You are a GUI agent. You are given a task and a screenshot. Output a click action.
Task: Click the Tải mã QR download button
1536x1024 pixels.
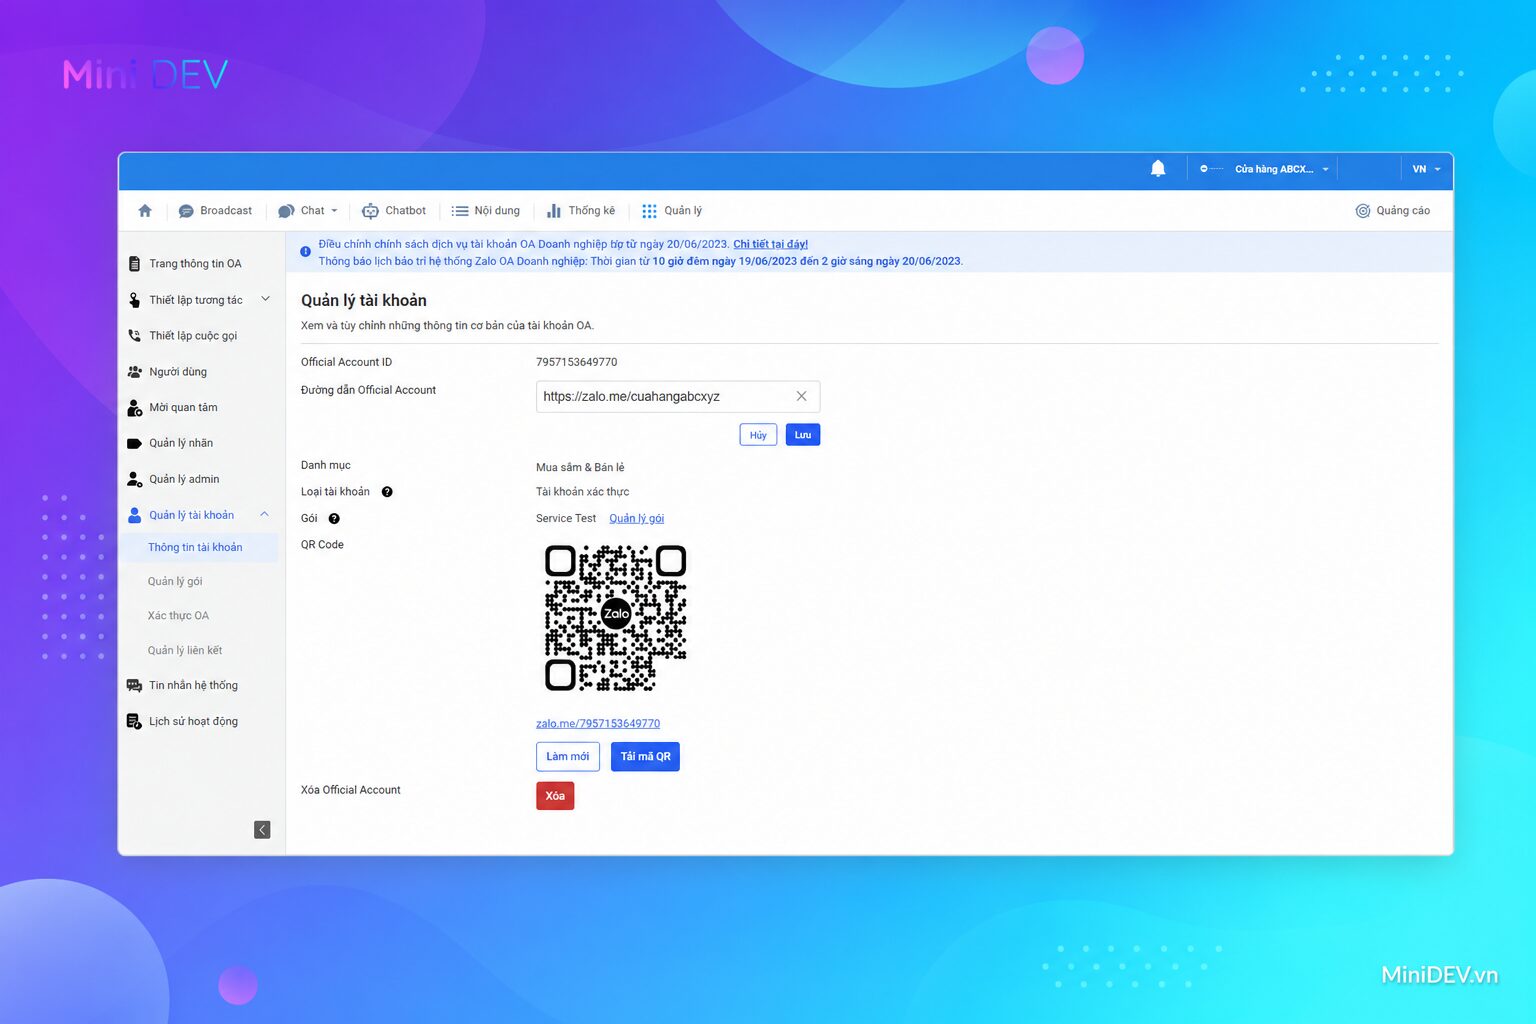pos(645,757)
